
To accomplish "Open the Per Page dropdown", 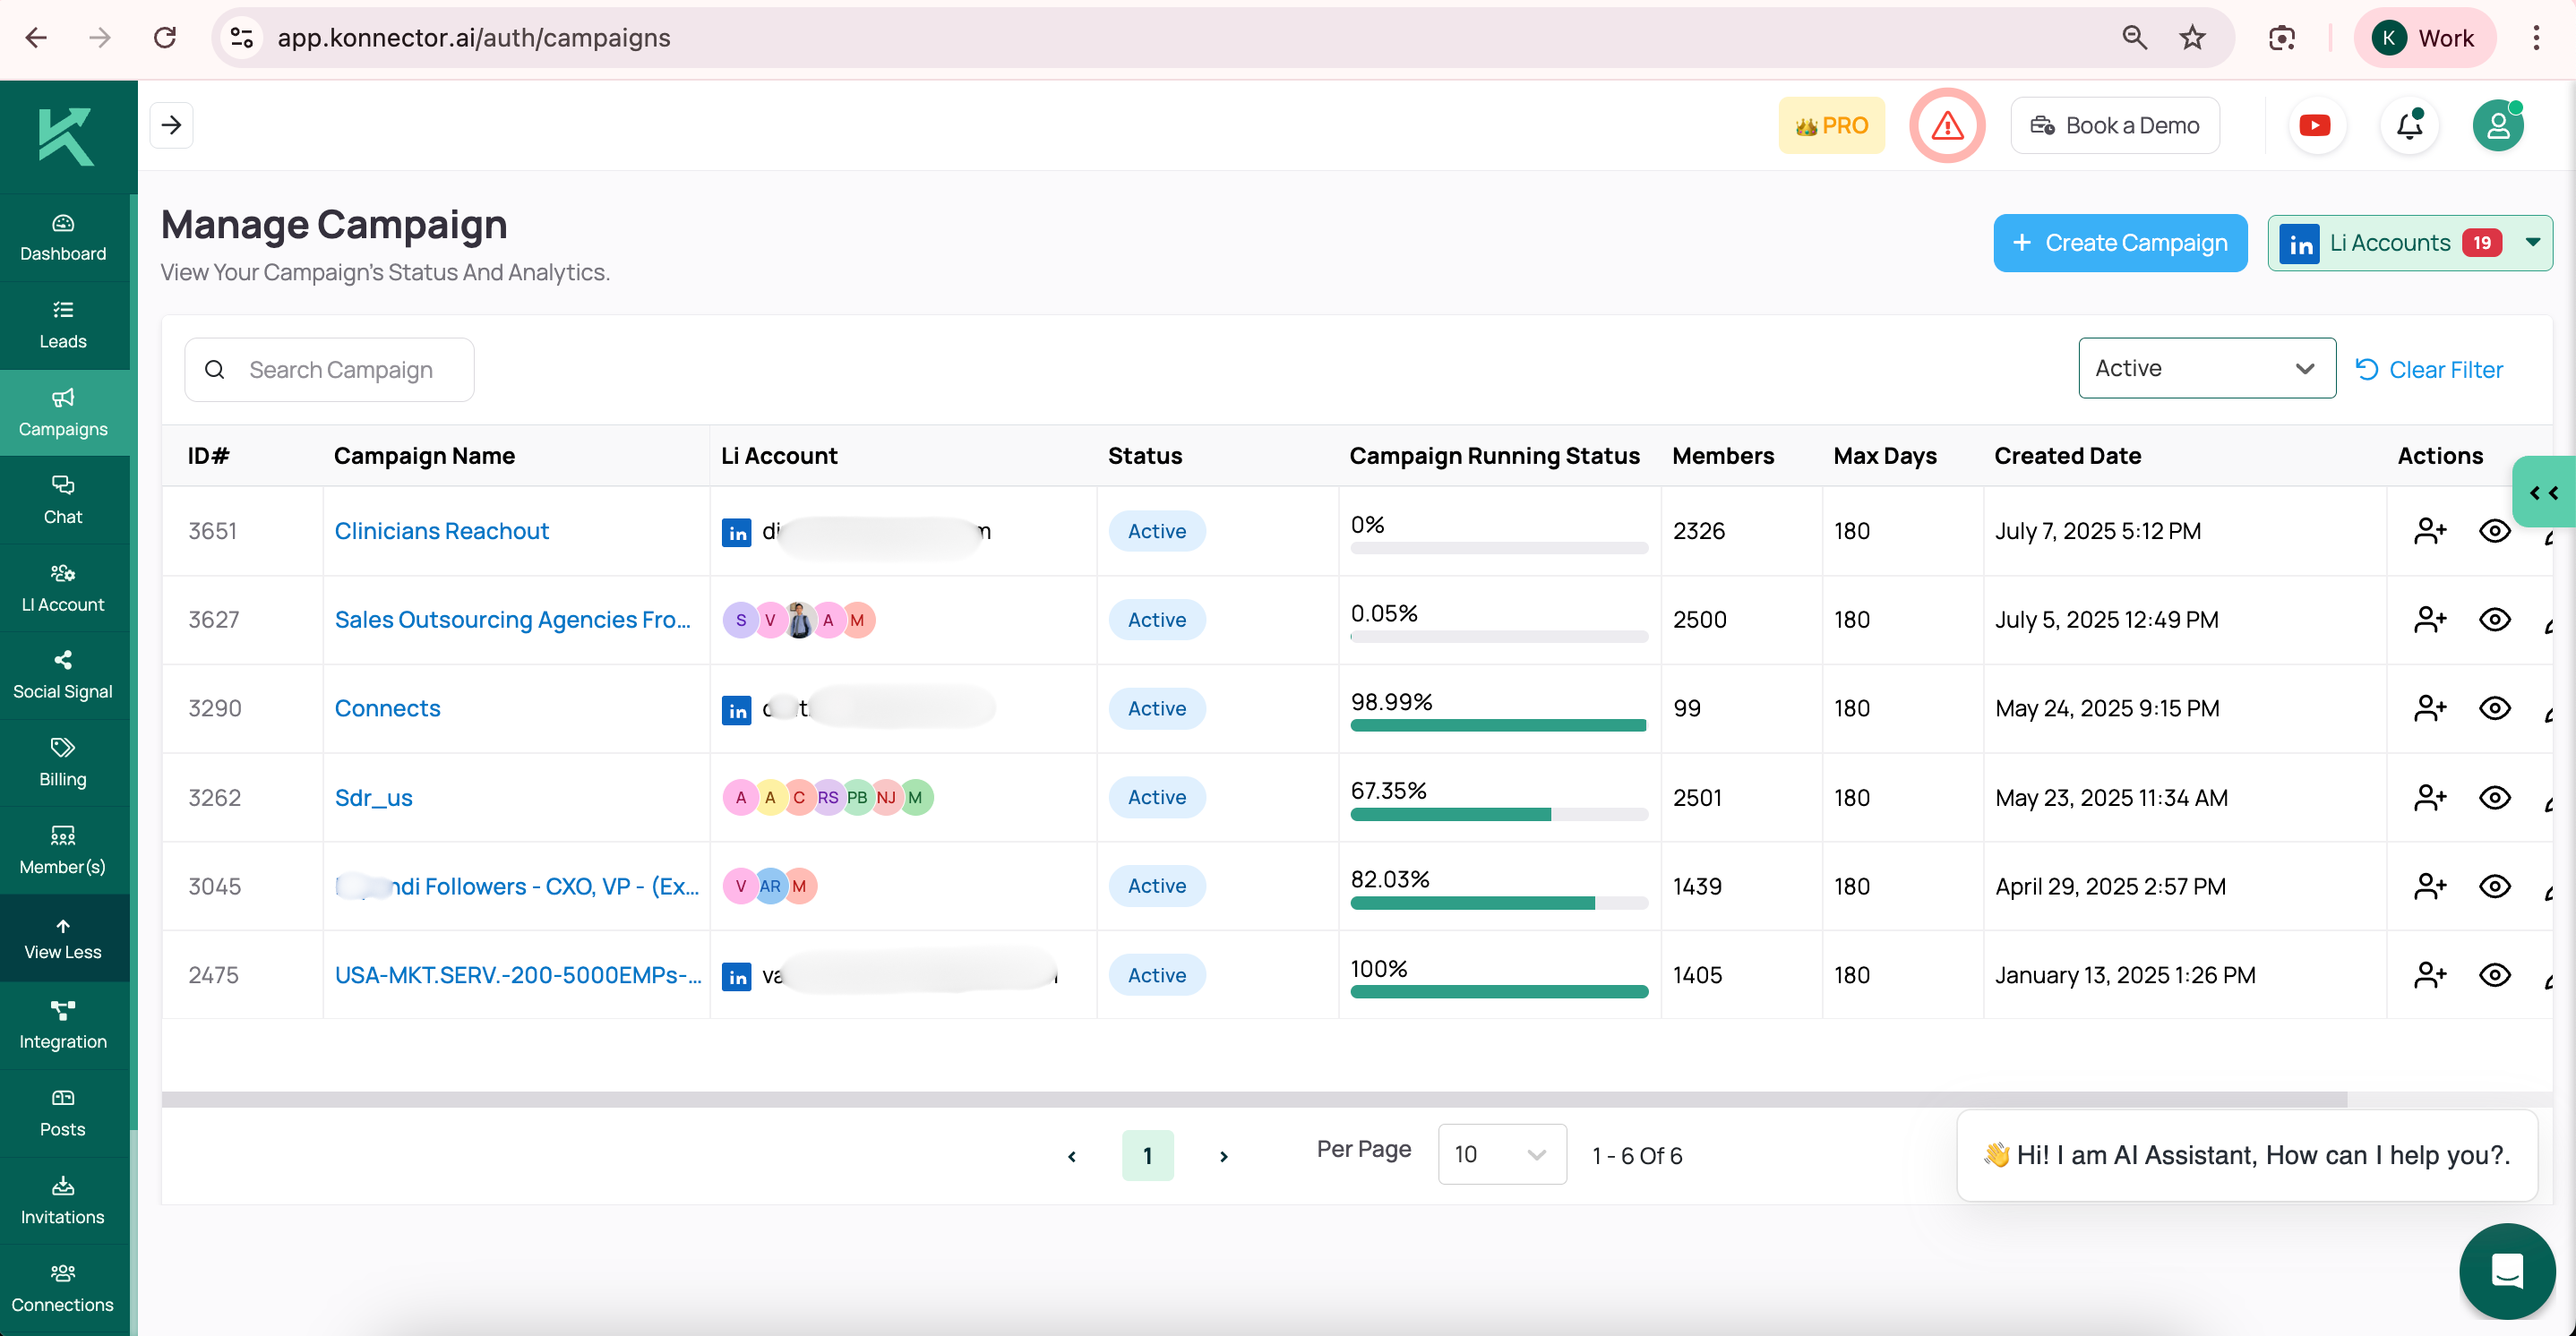I will (x=1501, y=1154).
